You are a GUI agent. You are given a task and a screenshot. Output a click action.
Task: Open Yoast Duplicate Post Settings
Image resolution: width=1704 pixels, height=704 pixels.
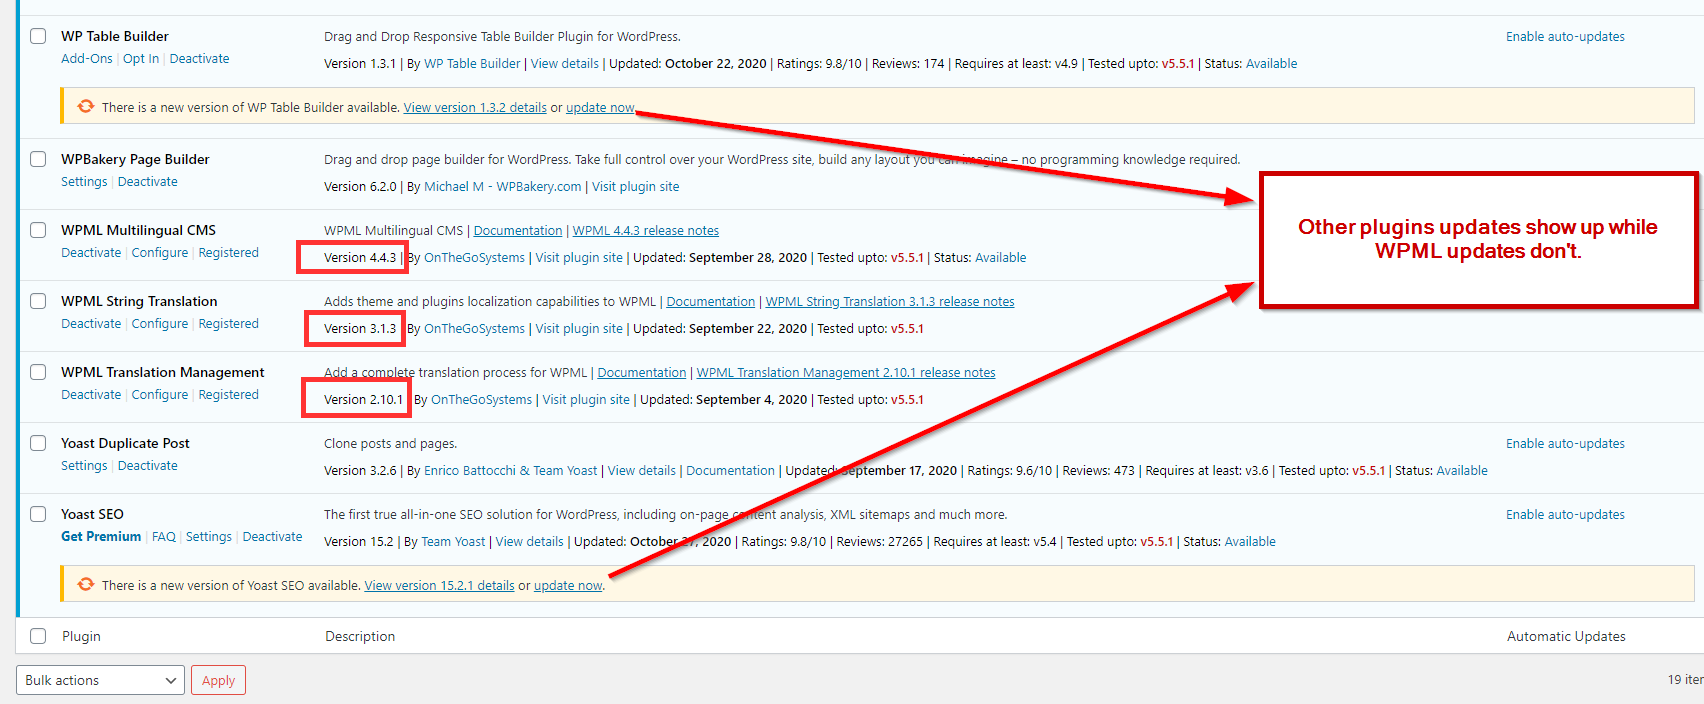84,466
